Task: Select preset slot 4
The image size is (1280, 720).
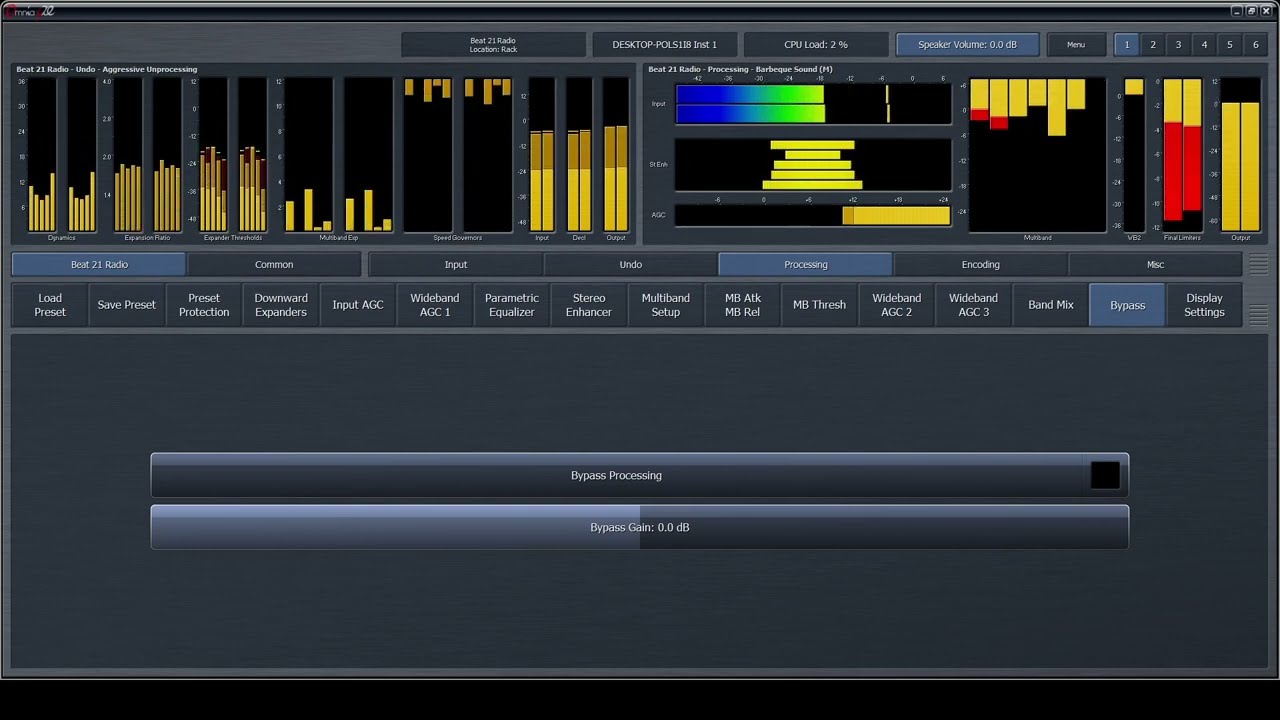Action: pos(1204,45)
